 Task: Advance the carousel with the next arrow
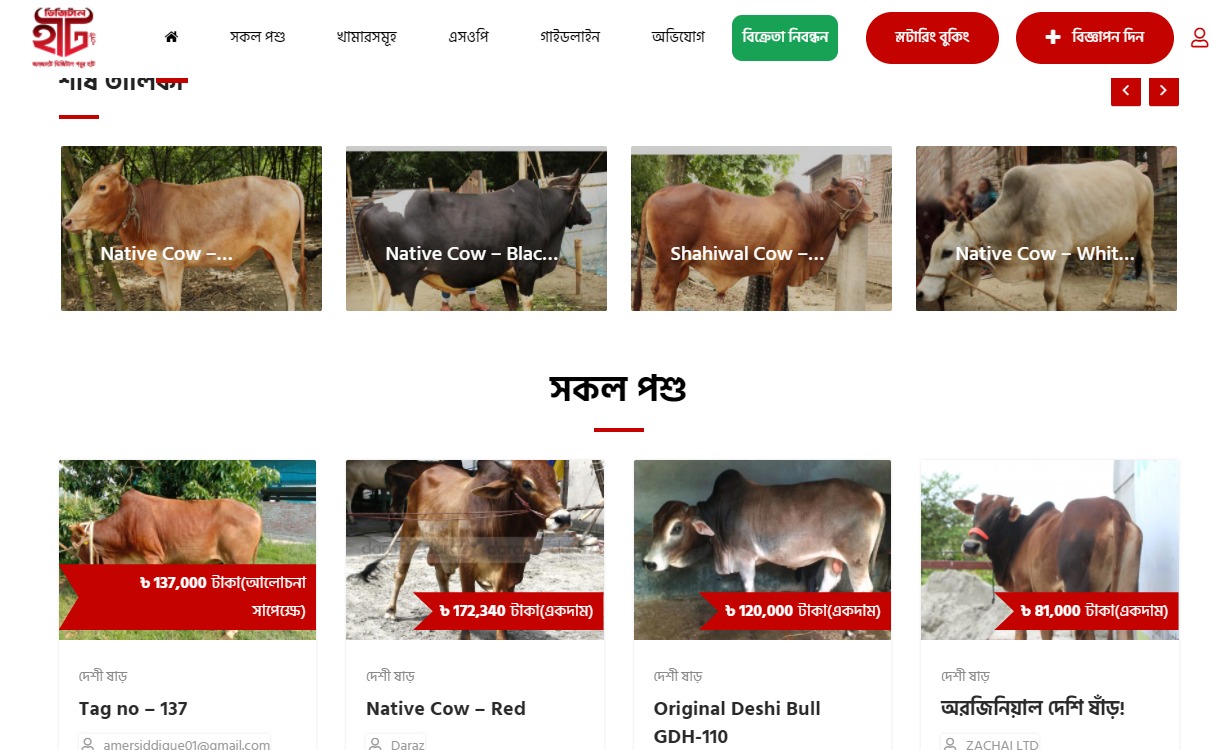point(1164,91)
